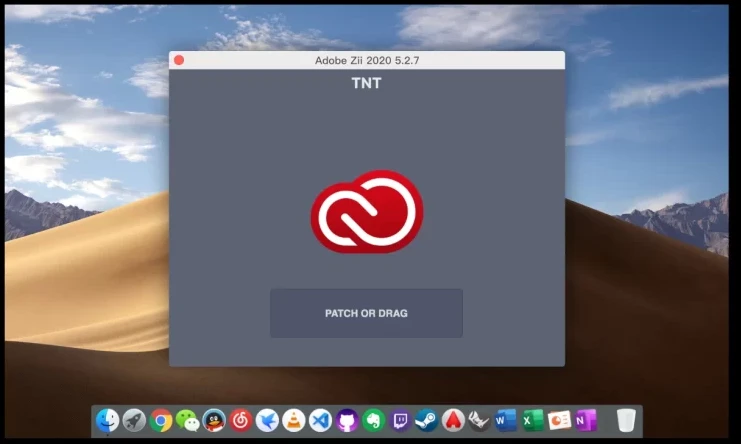Screen dimensions: 741x444
Task: Click the PATCH OR DRAG button
Action: tap(366, 313)
